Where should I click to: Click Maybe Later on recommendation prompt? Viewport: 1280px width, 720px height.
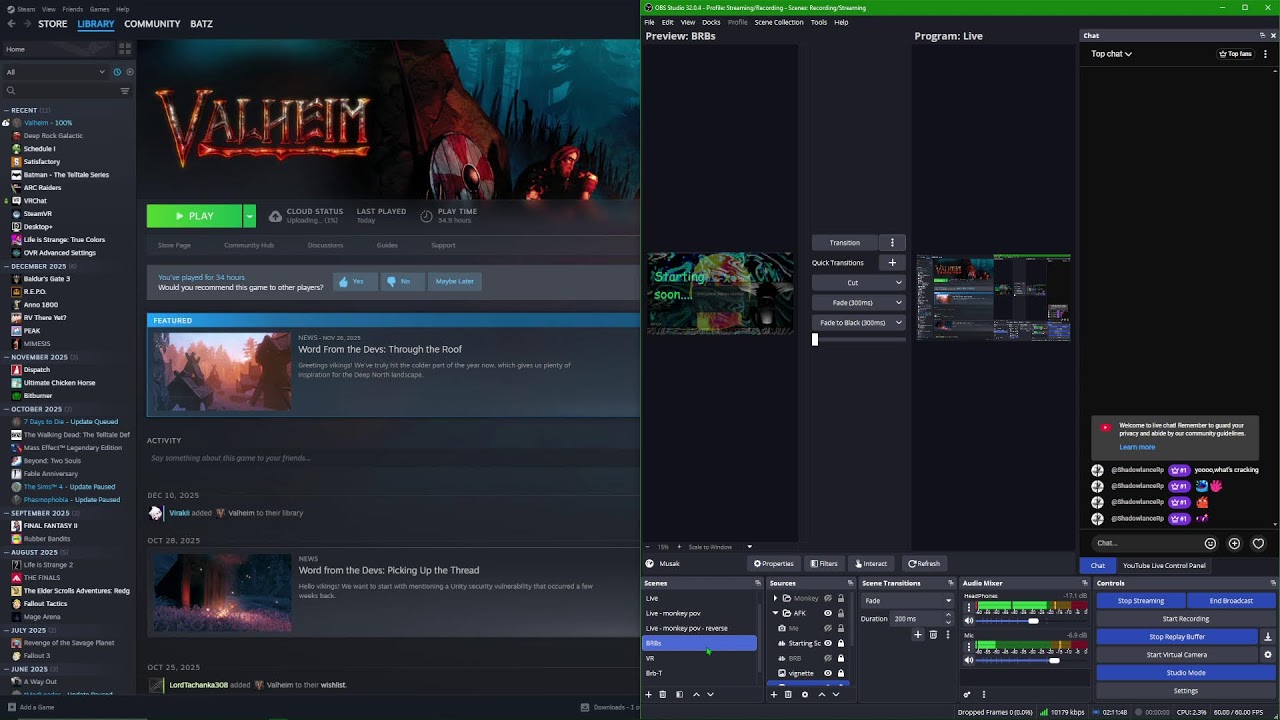pos(455,282)
